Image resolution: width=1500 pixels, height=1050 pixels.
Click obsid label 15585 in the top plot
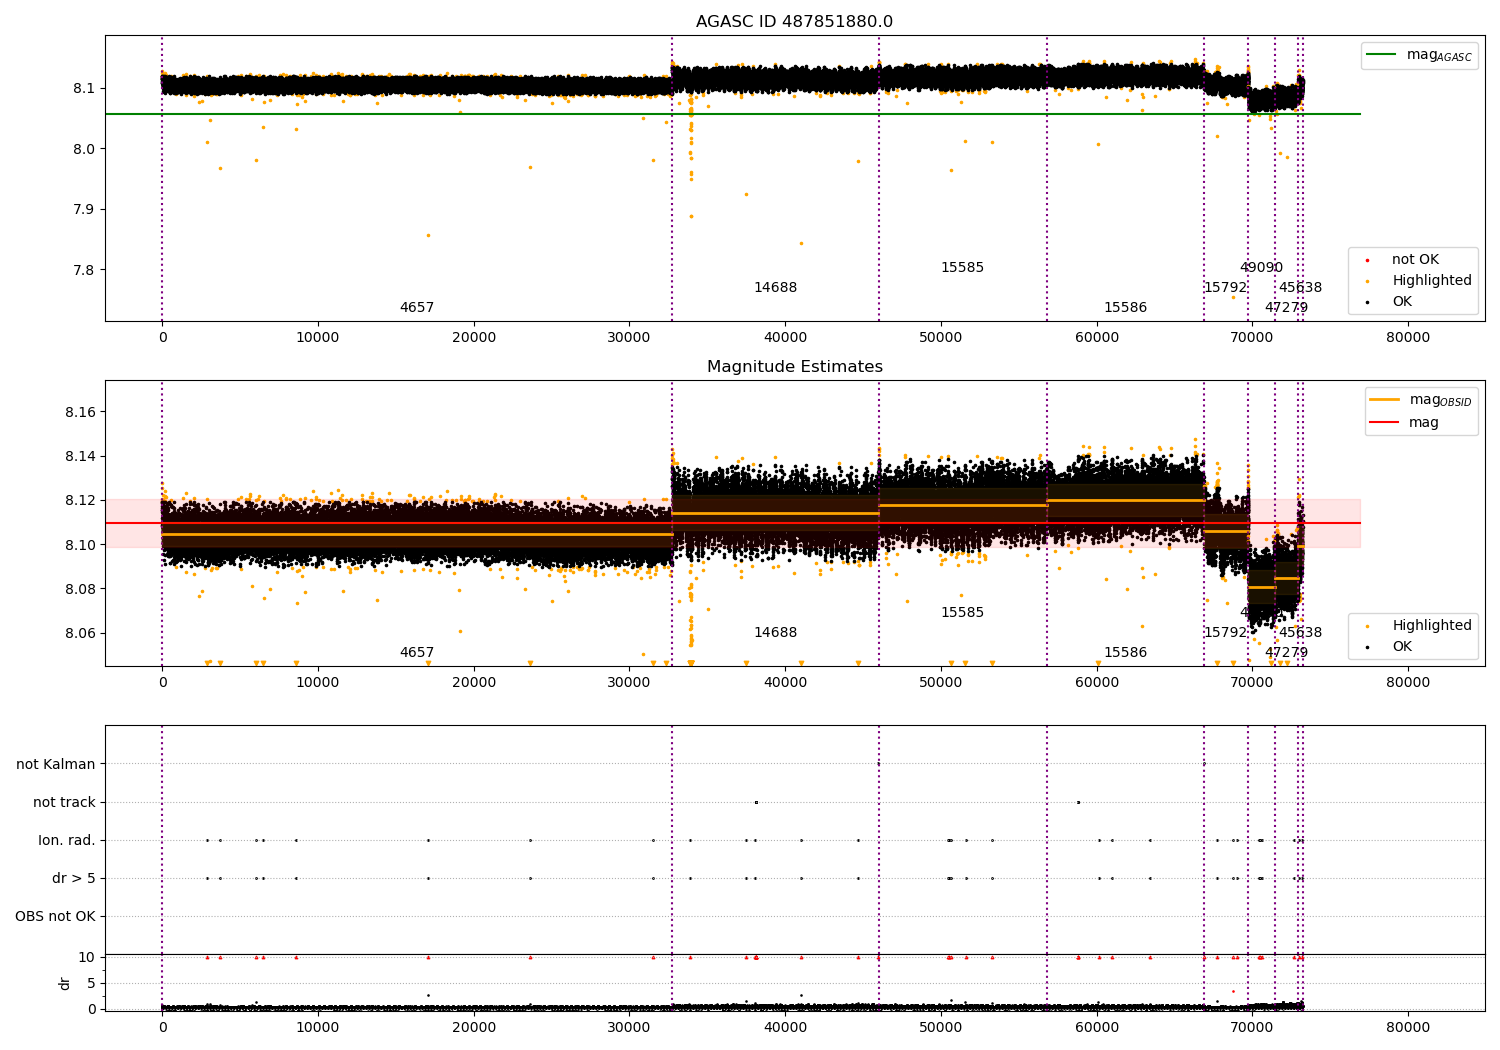(x=962, y=268)
